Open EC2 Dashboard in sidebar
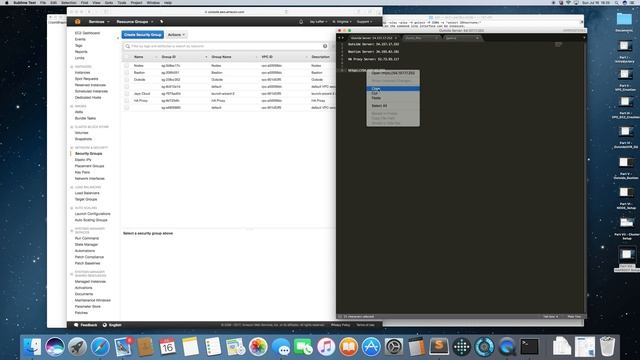The height and width of the screenshot is (360, 640). (x=87, y=33)
